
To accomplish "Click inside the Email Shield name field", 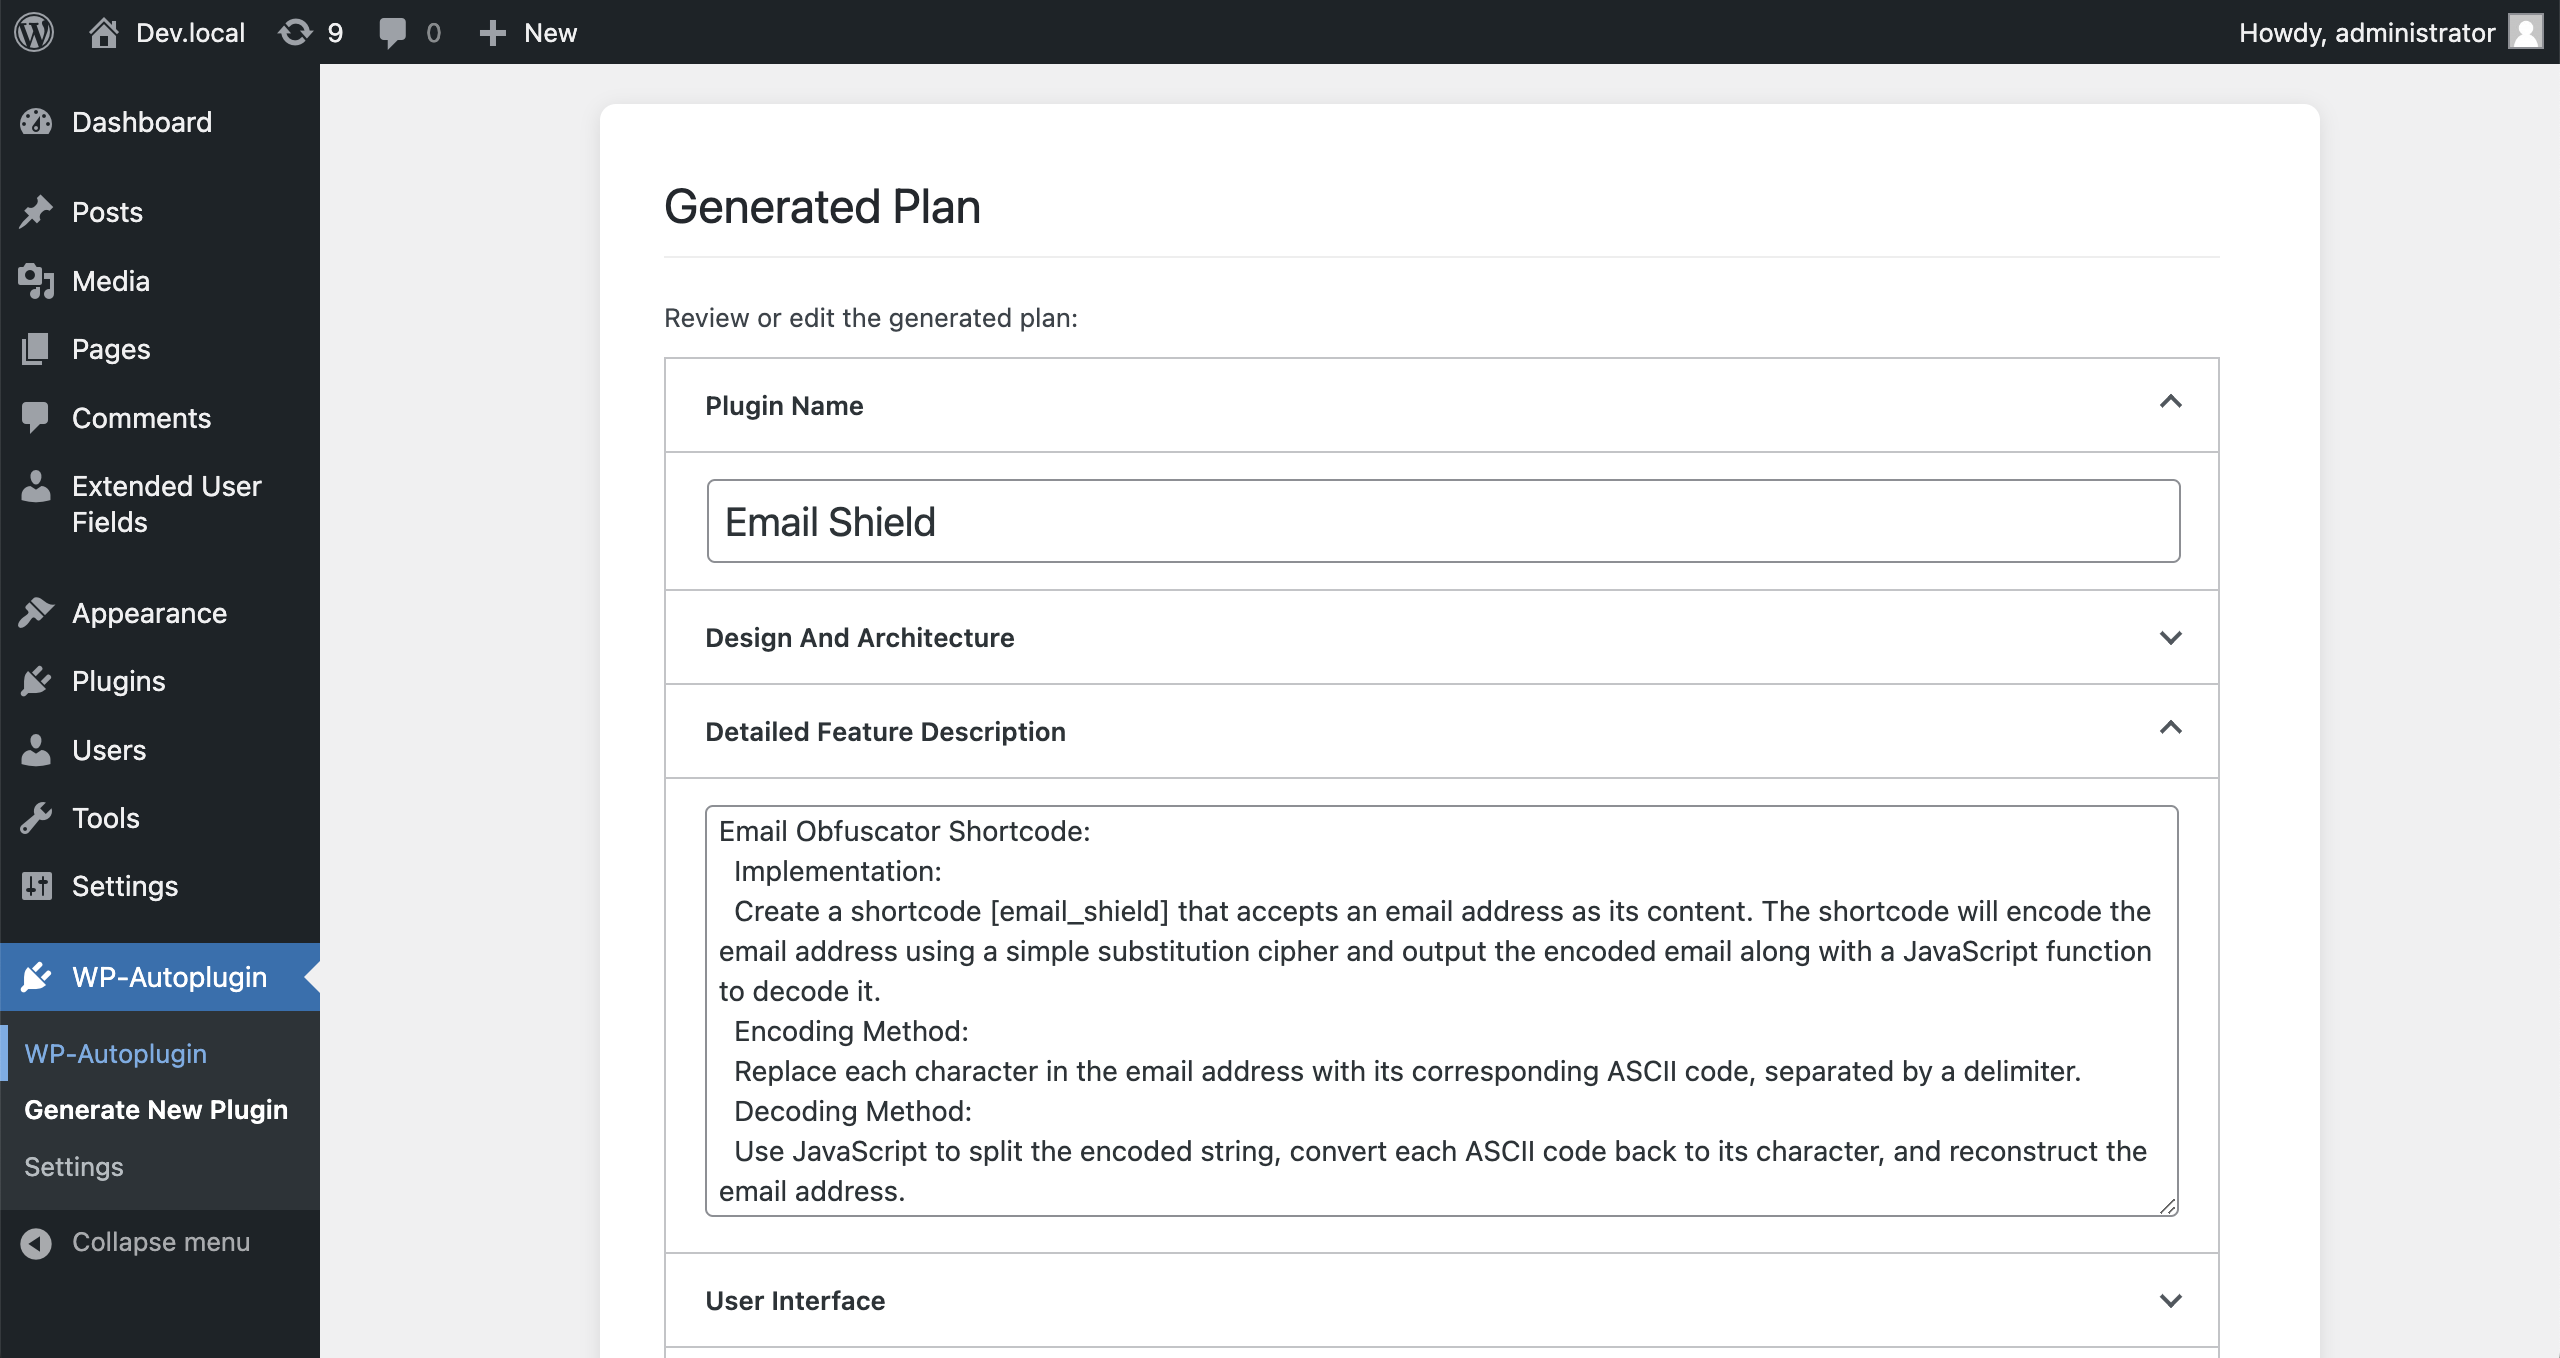I will click(1442, 521).
